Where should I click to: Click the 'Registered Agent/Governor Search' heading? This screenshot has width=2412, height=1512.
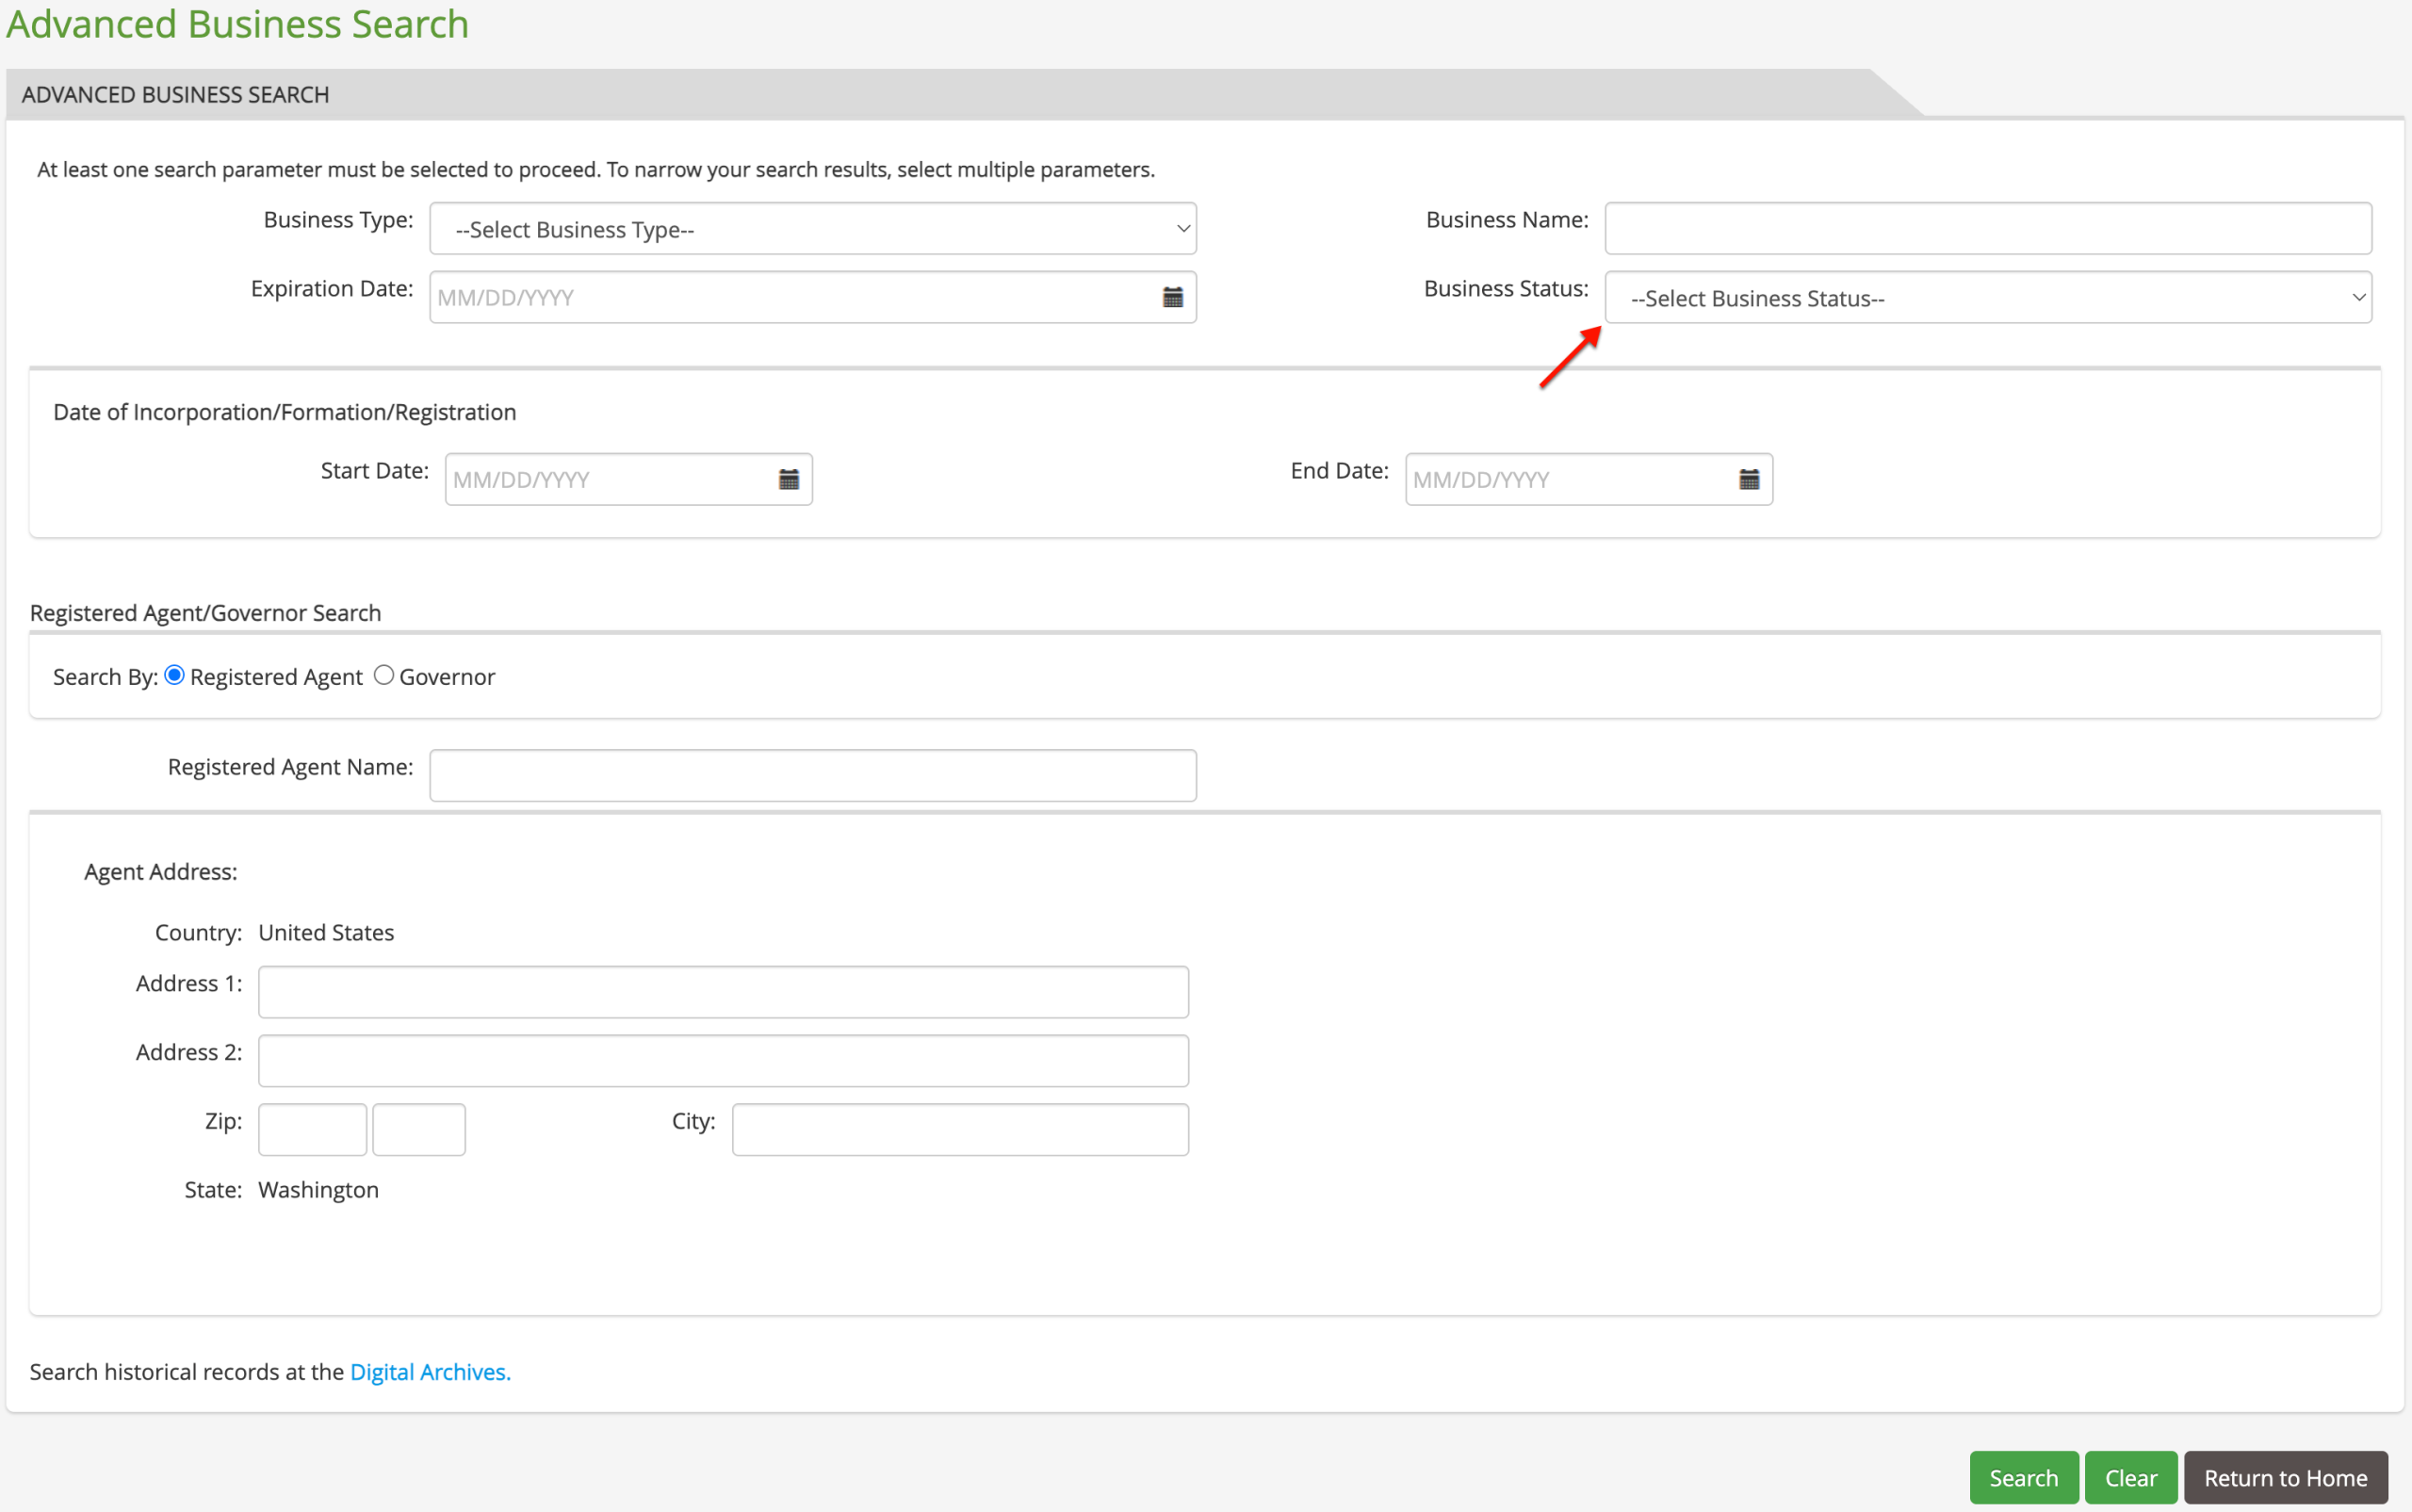(x=206, y=613)
